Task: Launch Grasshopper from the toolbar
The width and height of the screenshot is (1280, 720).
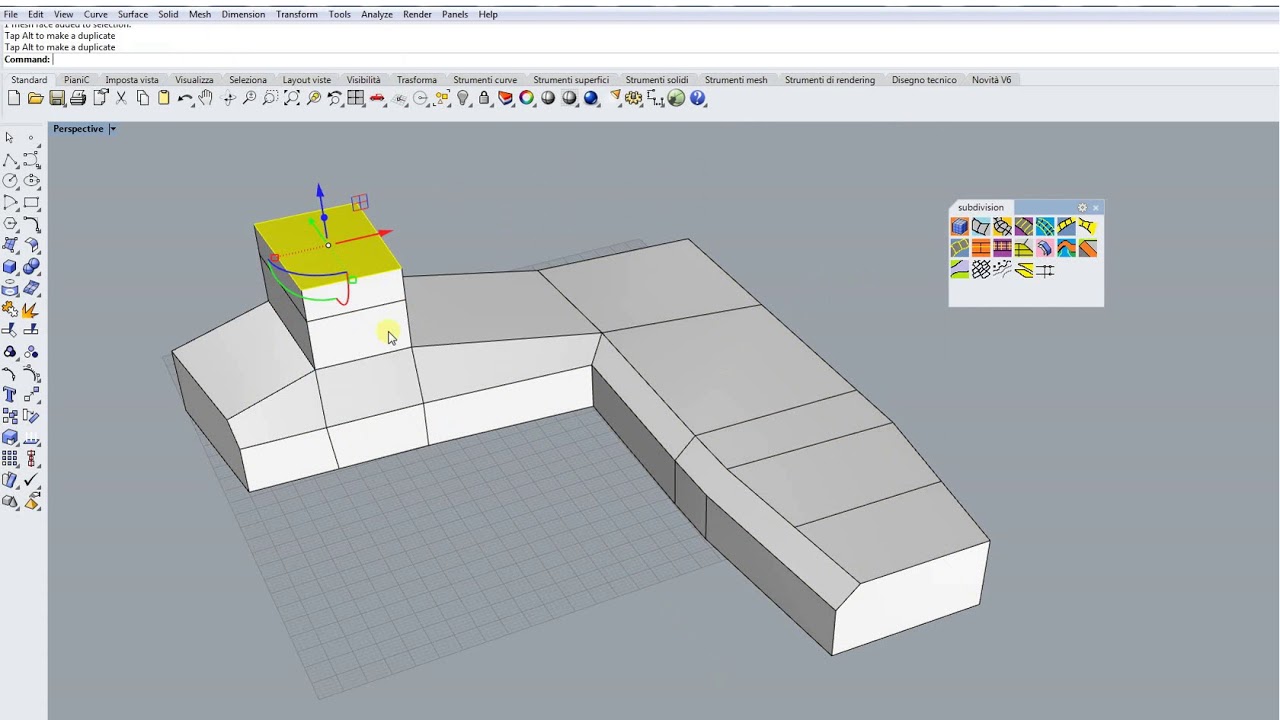Action: 677,98
